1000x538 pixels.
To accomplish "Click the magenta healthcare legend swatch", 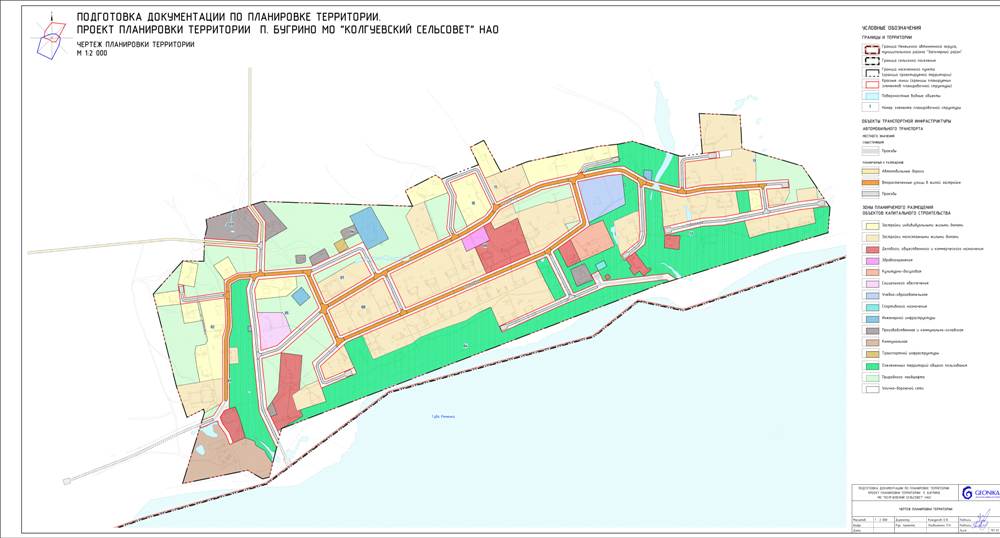I will coord(871,260).
